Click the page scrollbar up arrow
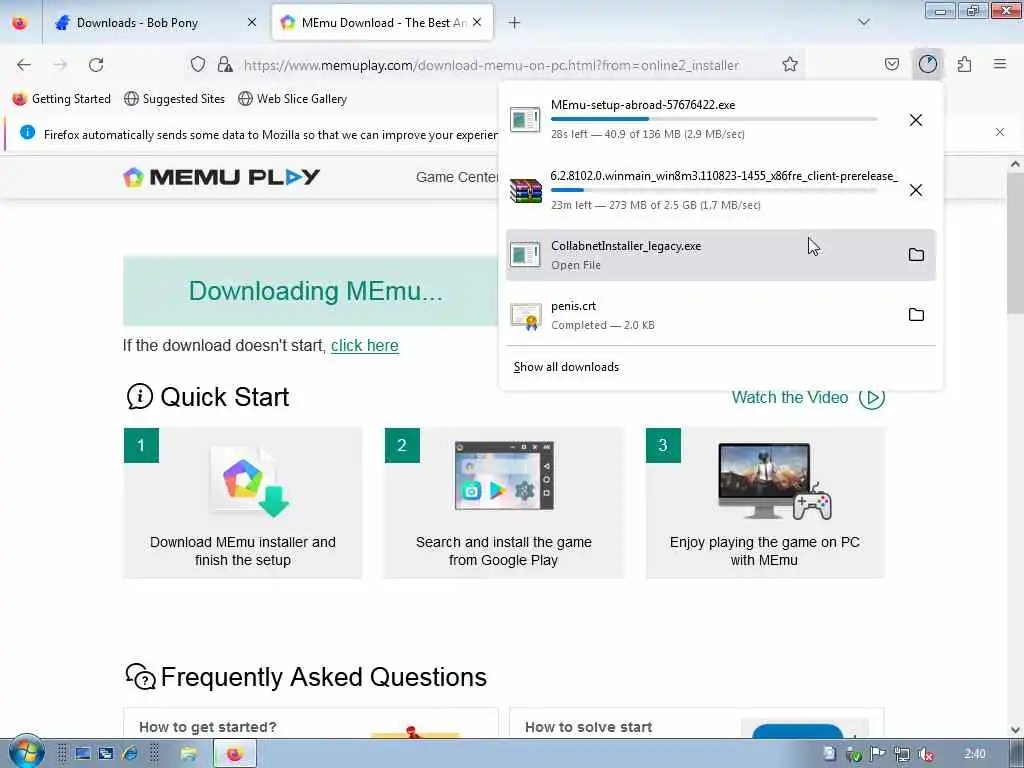The image size is (1024, 768). tap(1015, 165)
